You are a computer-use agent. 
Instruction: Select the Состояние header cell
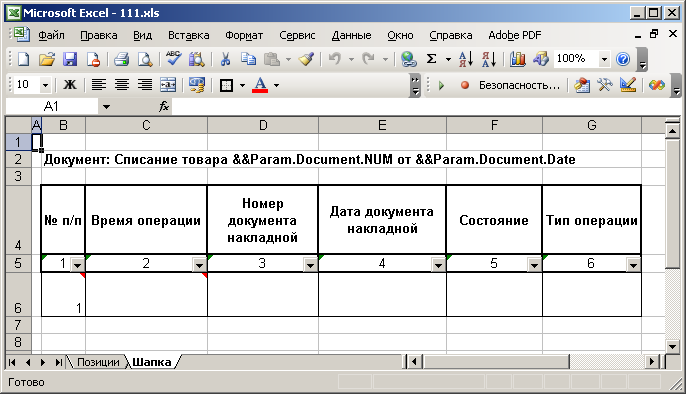(494, 220)
